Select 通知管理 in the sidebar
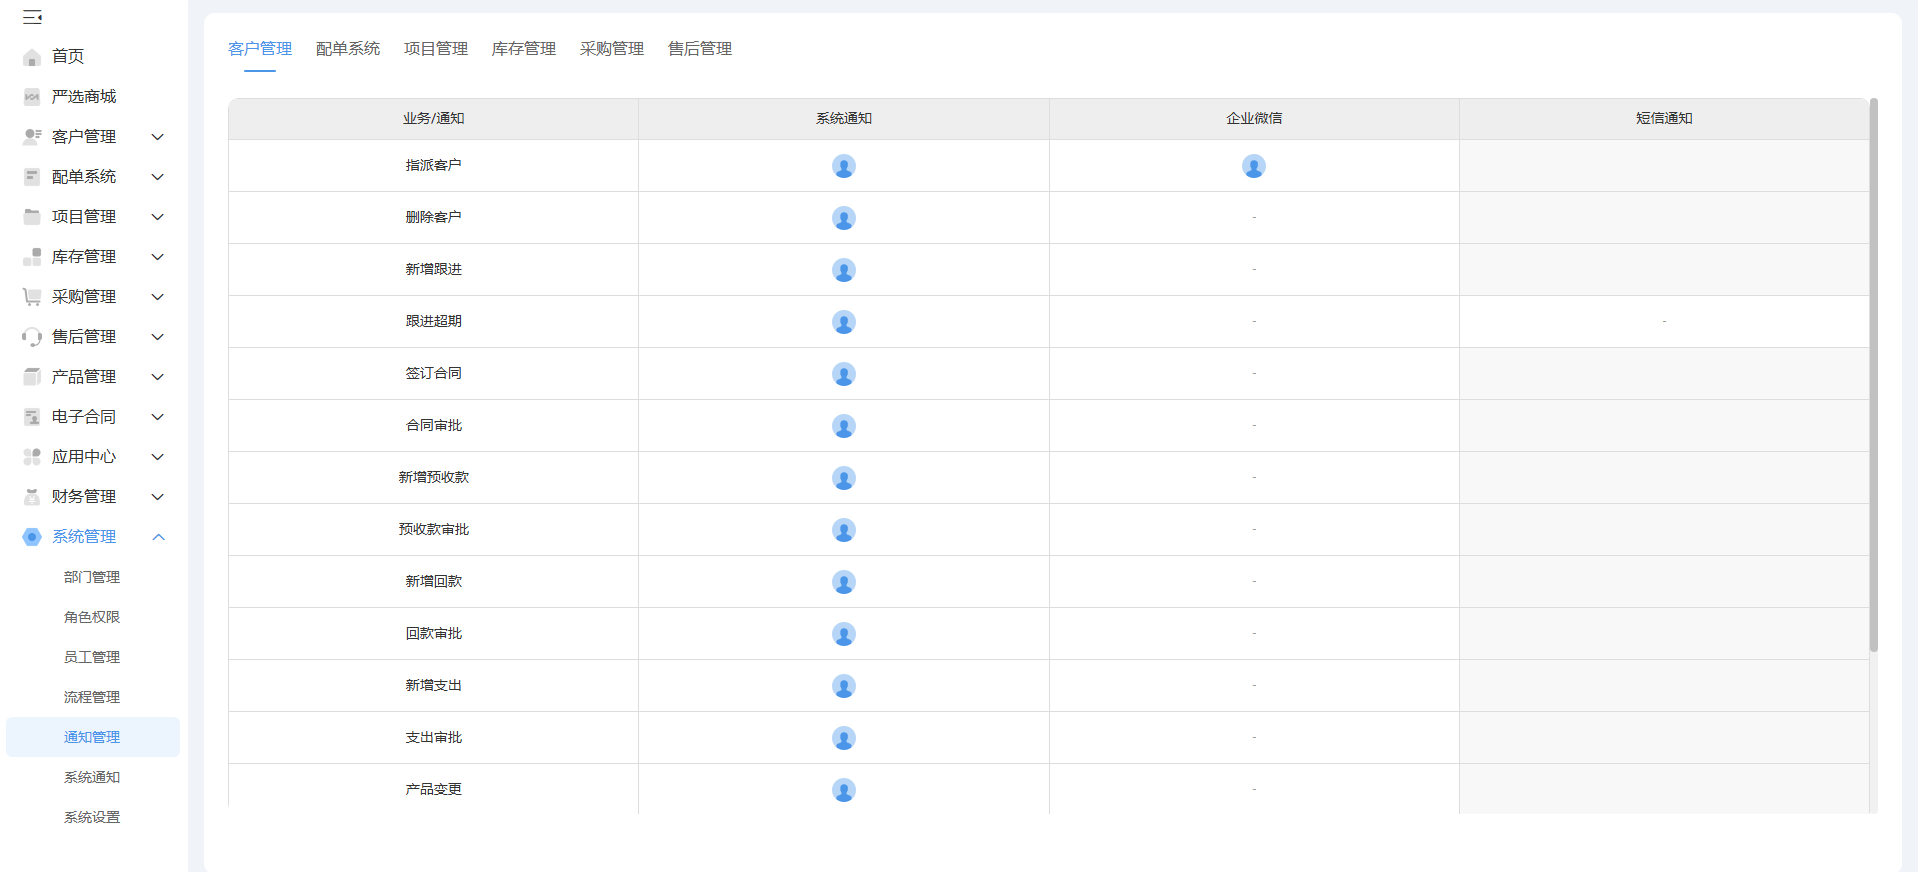Viewport: 1918px width, 872px height. [x=92, y=737]
